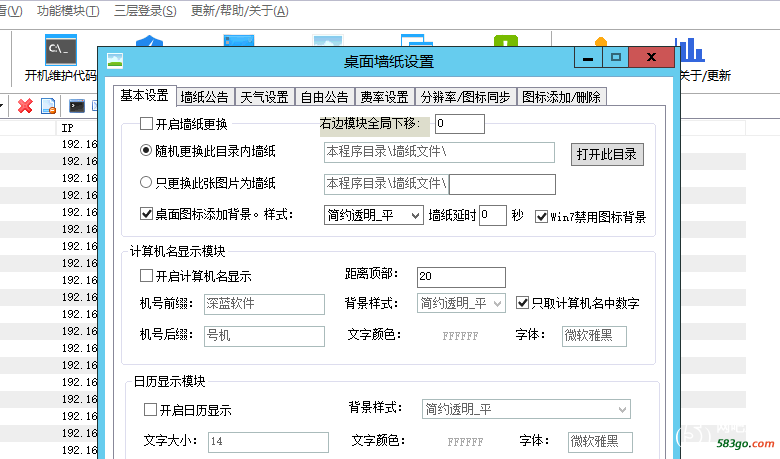The image size is (780, 459).
Task: Switch to the 天气设置 tab
Action: coord(264,97)
